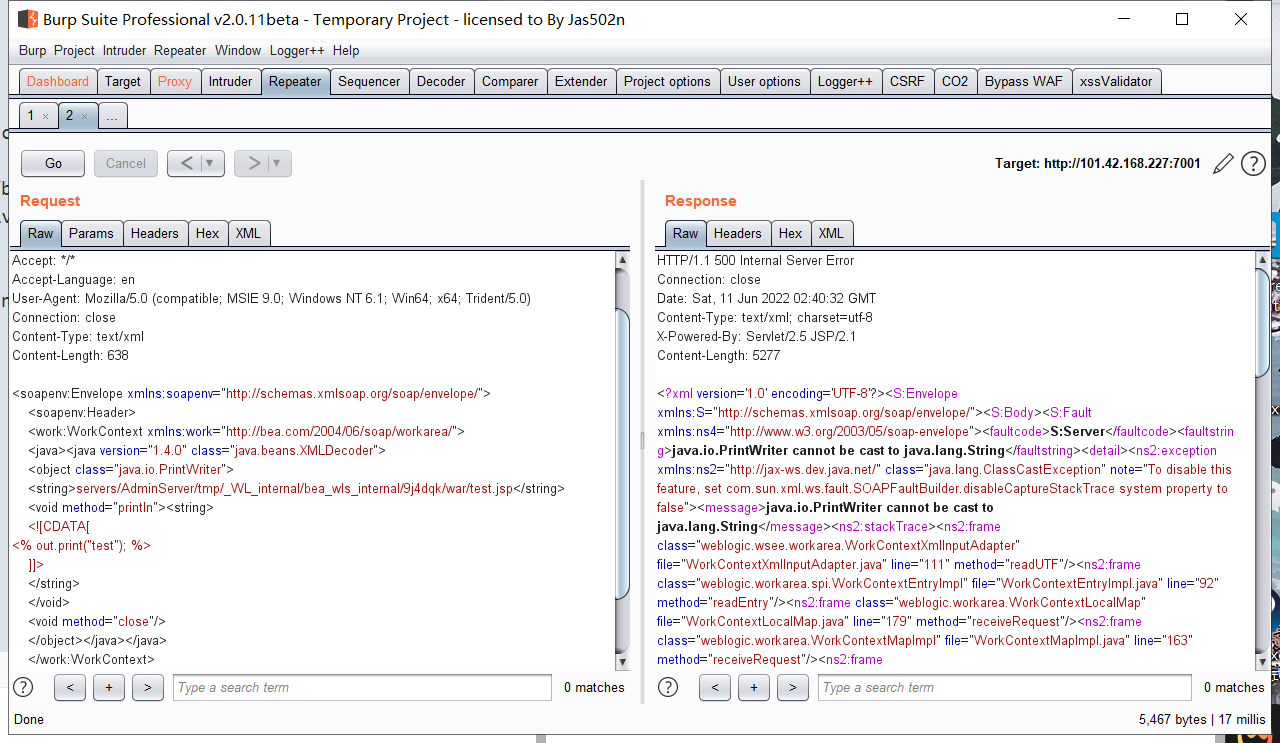Open response search options plus button
This screenshot has width=1280, height=743.
(x=753, y=687)
